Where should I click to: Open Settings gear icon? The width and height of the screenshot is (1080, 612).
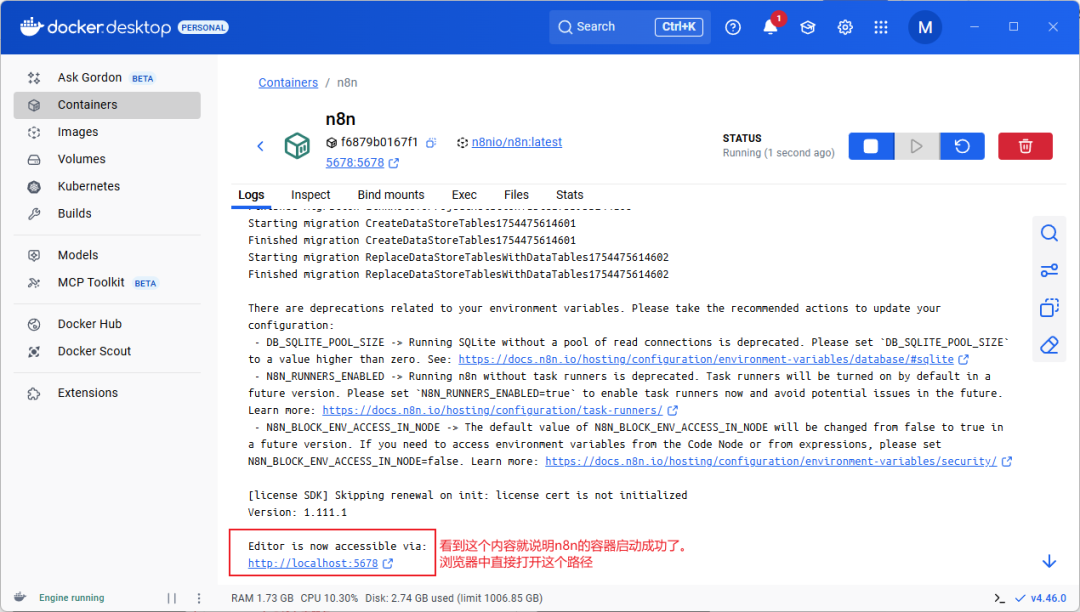[x=844, y=27]
